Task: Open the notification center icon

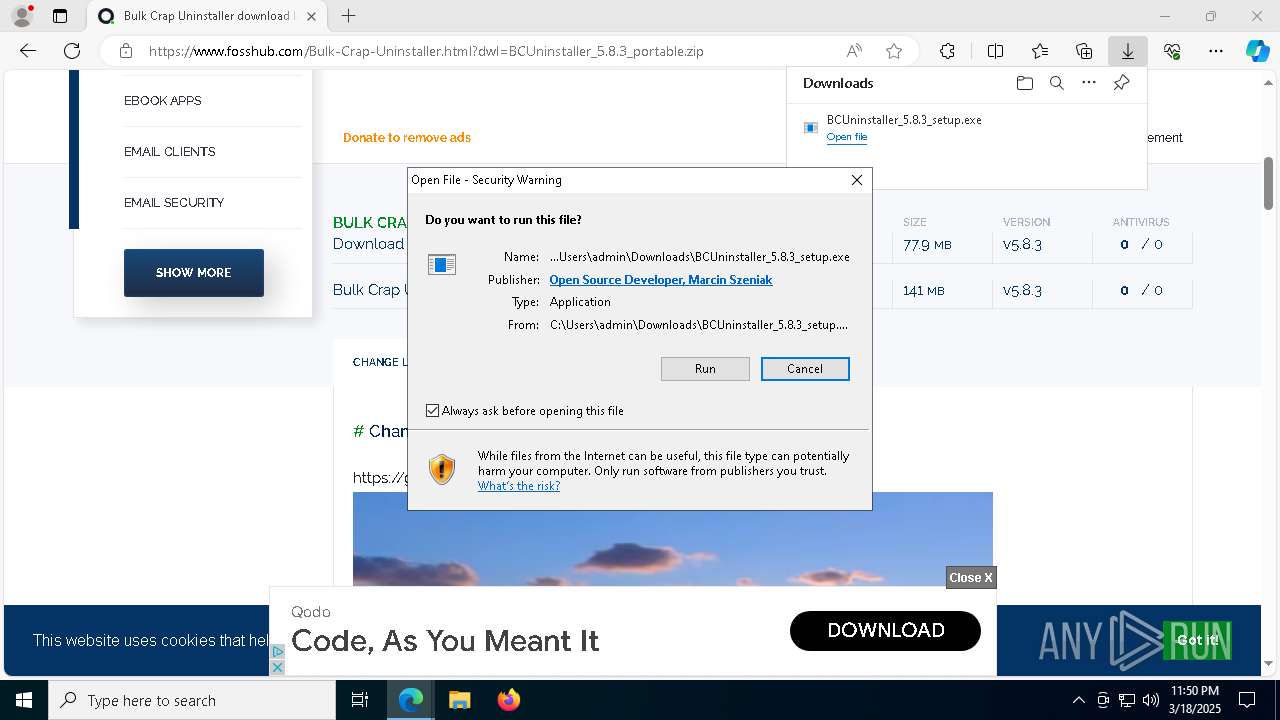Action: coord(1247,700)
